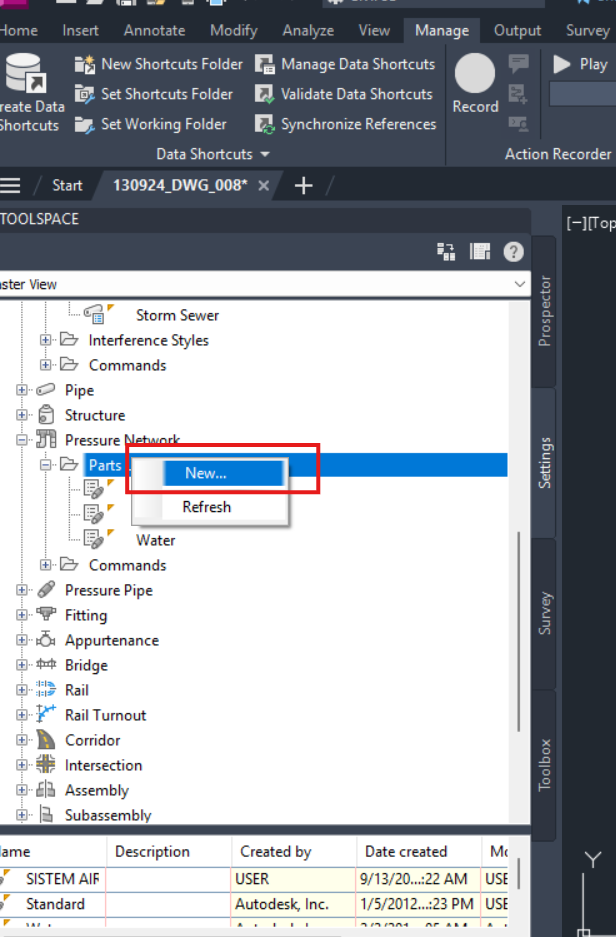Select the Rail Turnout tree icon
The image size is (616, 937).
[46, 715]
